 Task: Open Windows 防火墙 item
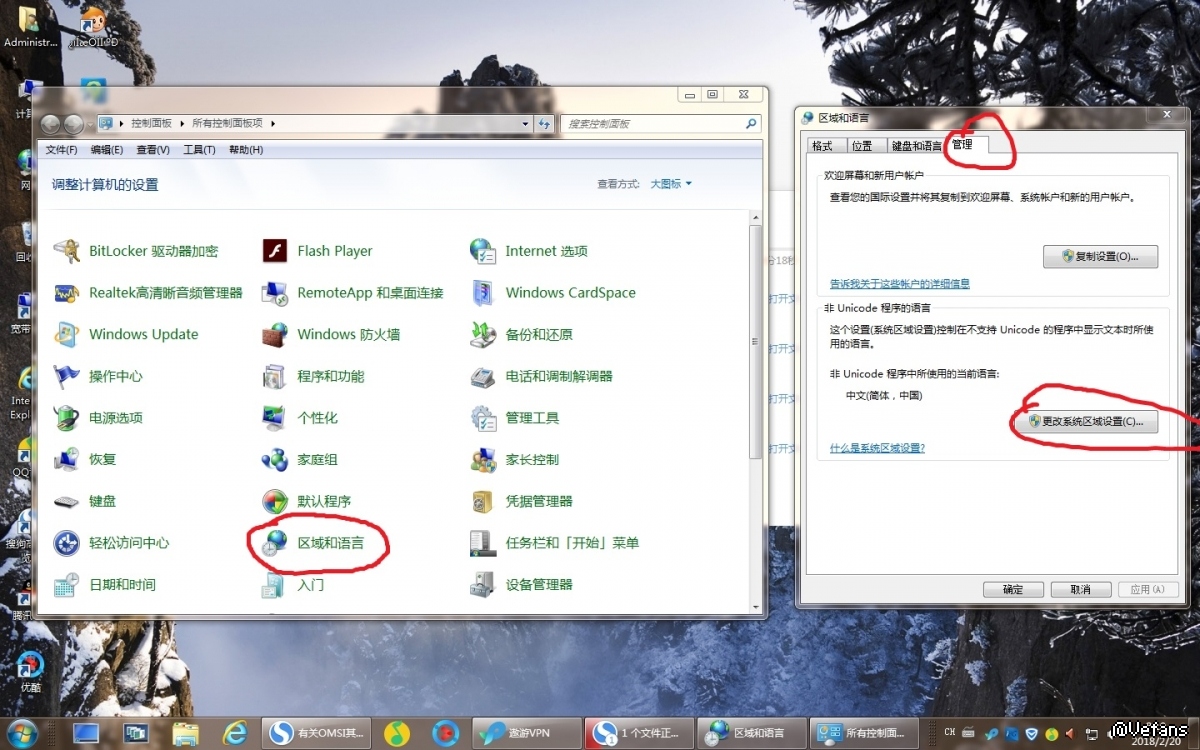331,334
